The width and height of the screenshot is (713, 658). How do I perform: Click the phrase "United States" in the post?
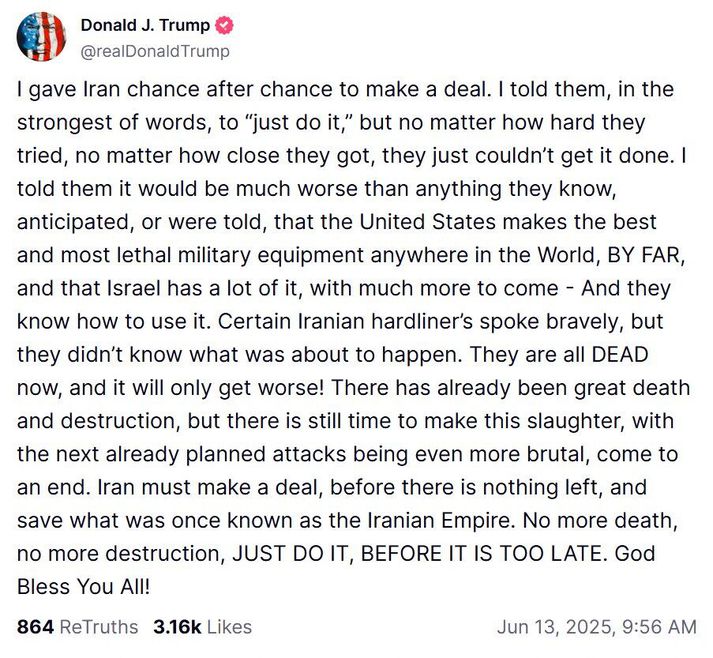pos(427,222)
